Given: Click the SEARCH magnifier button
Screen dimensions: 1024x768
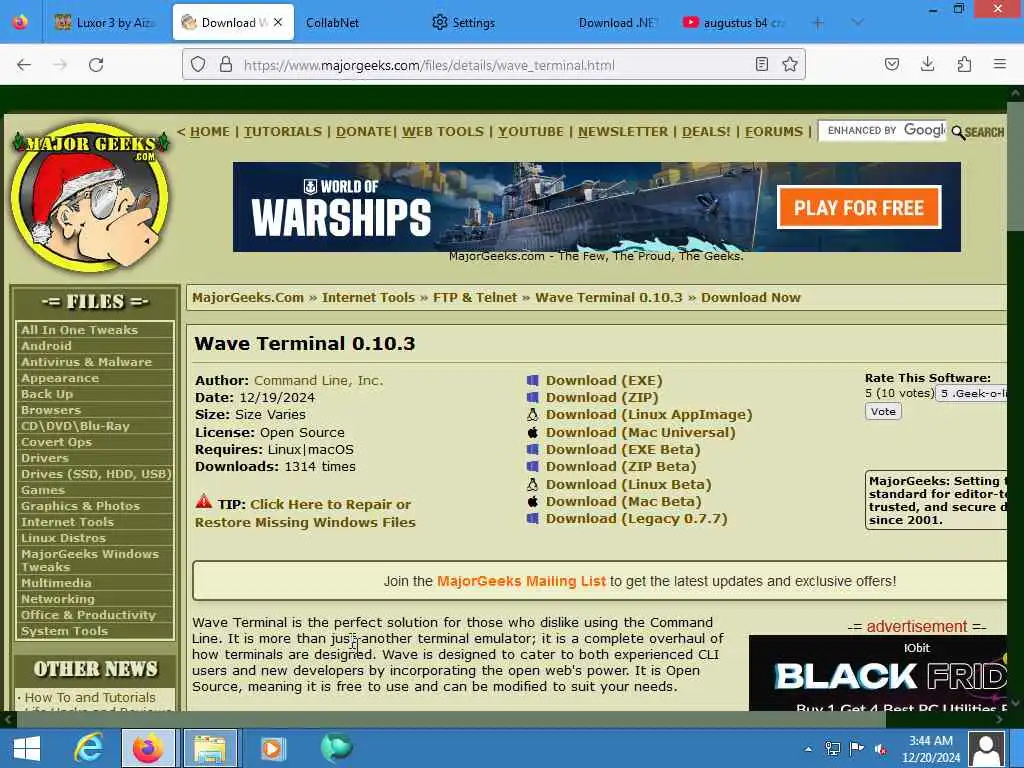Looking at the screenshot, I should tap(978, 132).
